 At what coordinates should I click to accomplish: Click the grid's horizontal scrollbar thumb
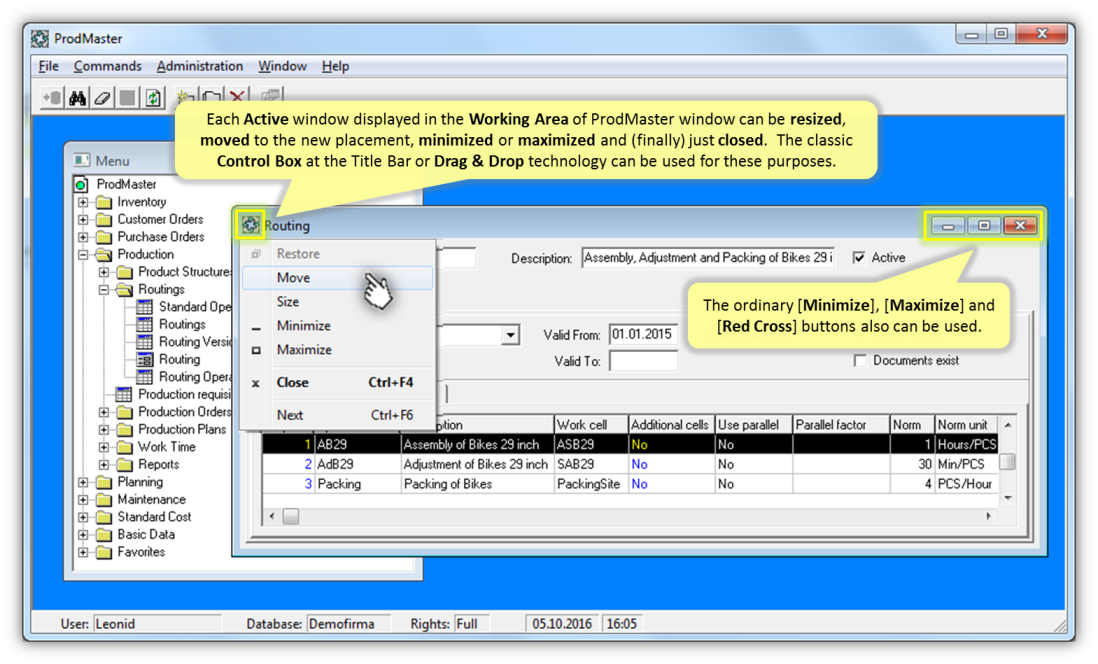click(x=291, y=516)
